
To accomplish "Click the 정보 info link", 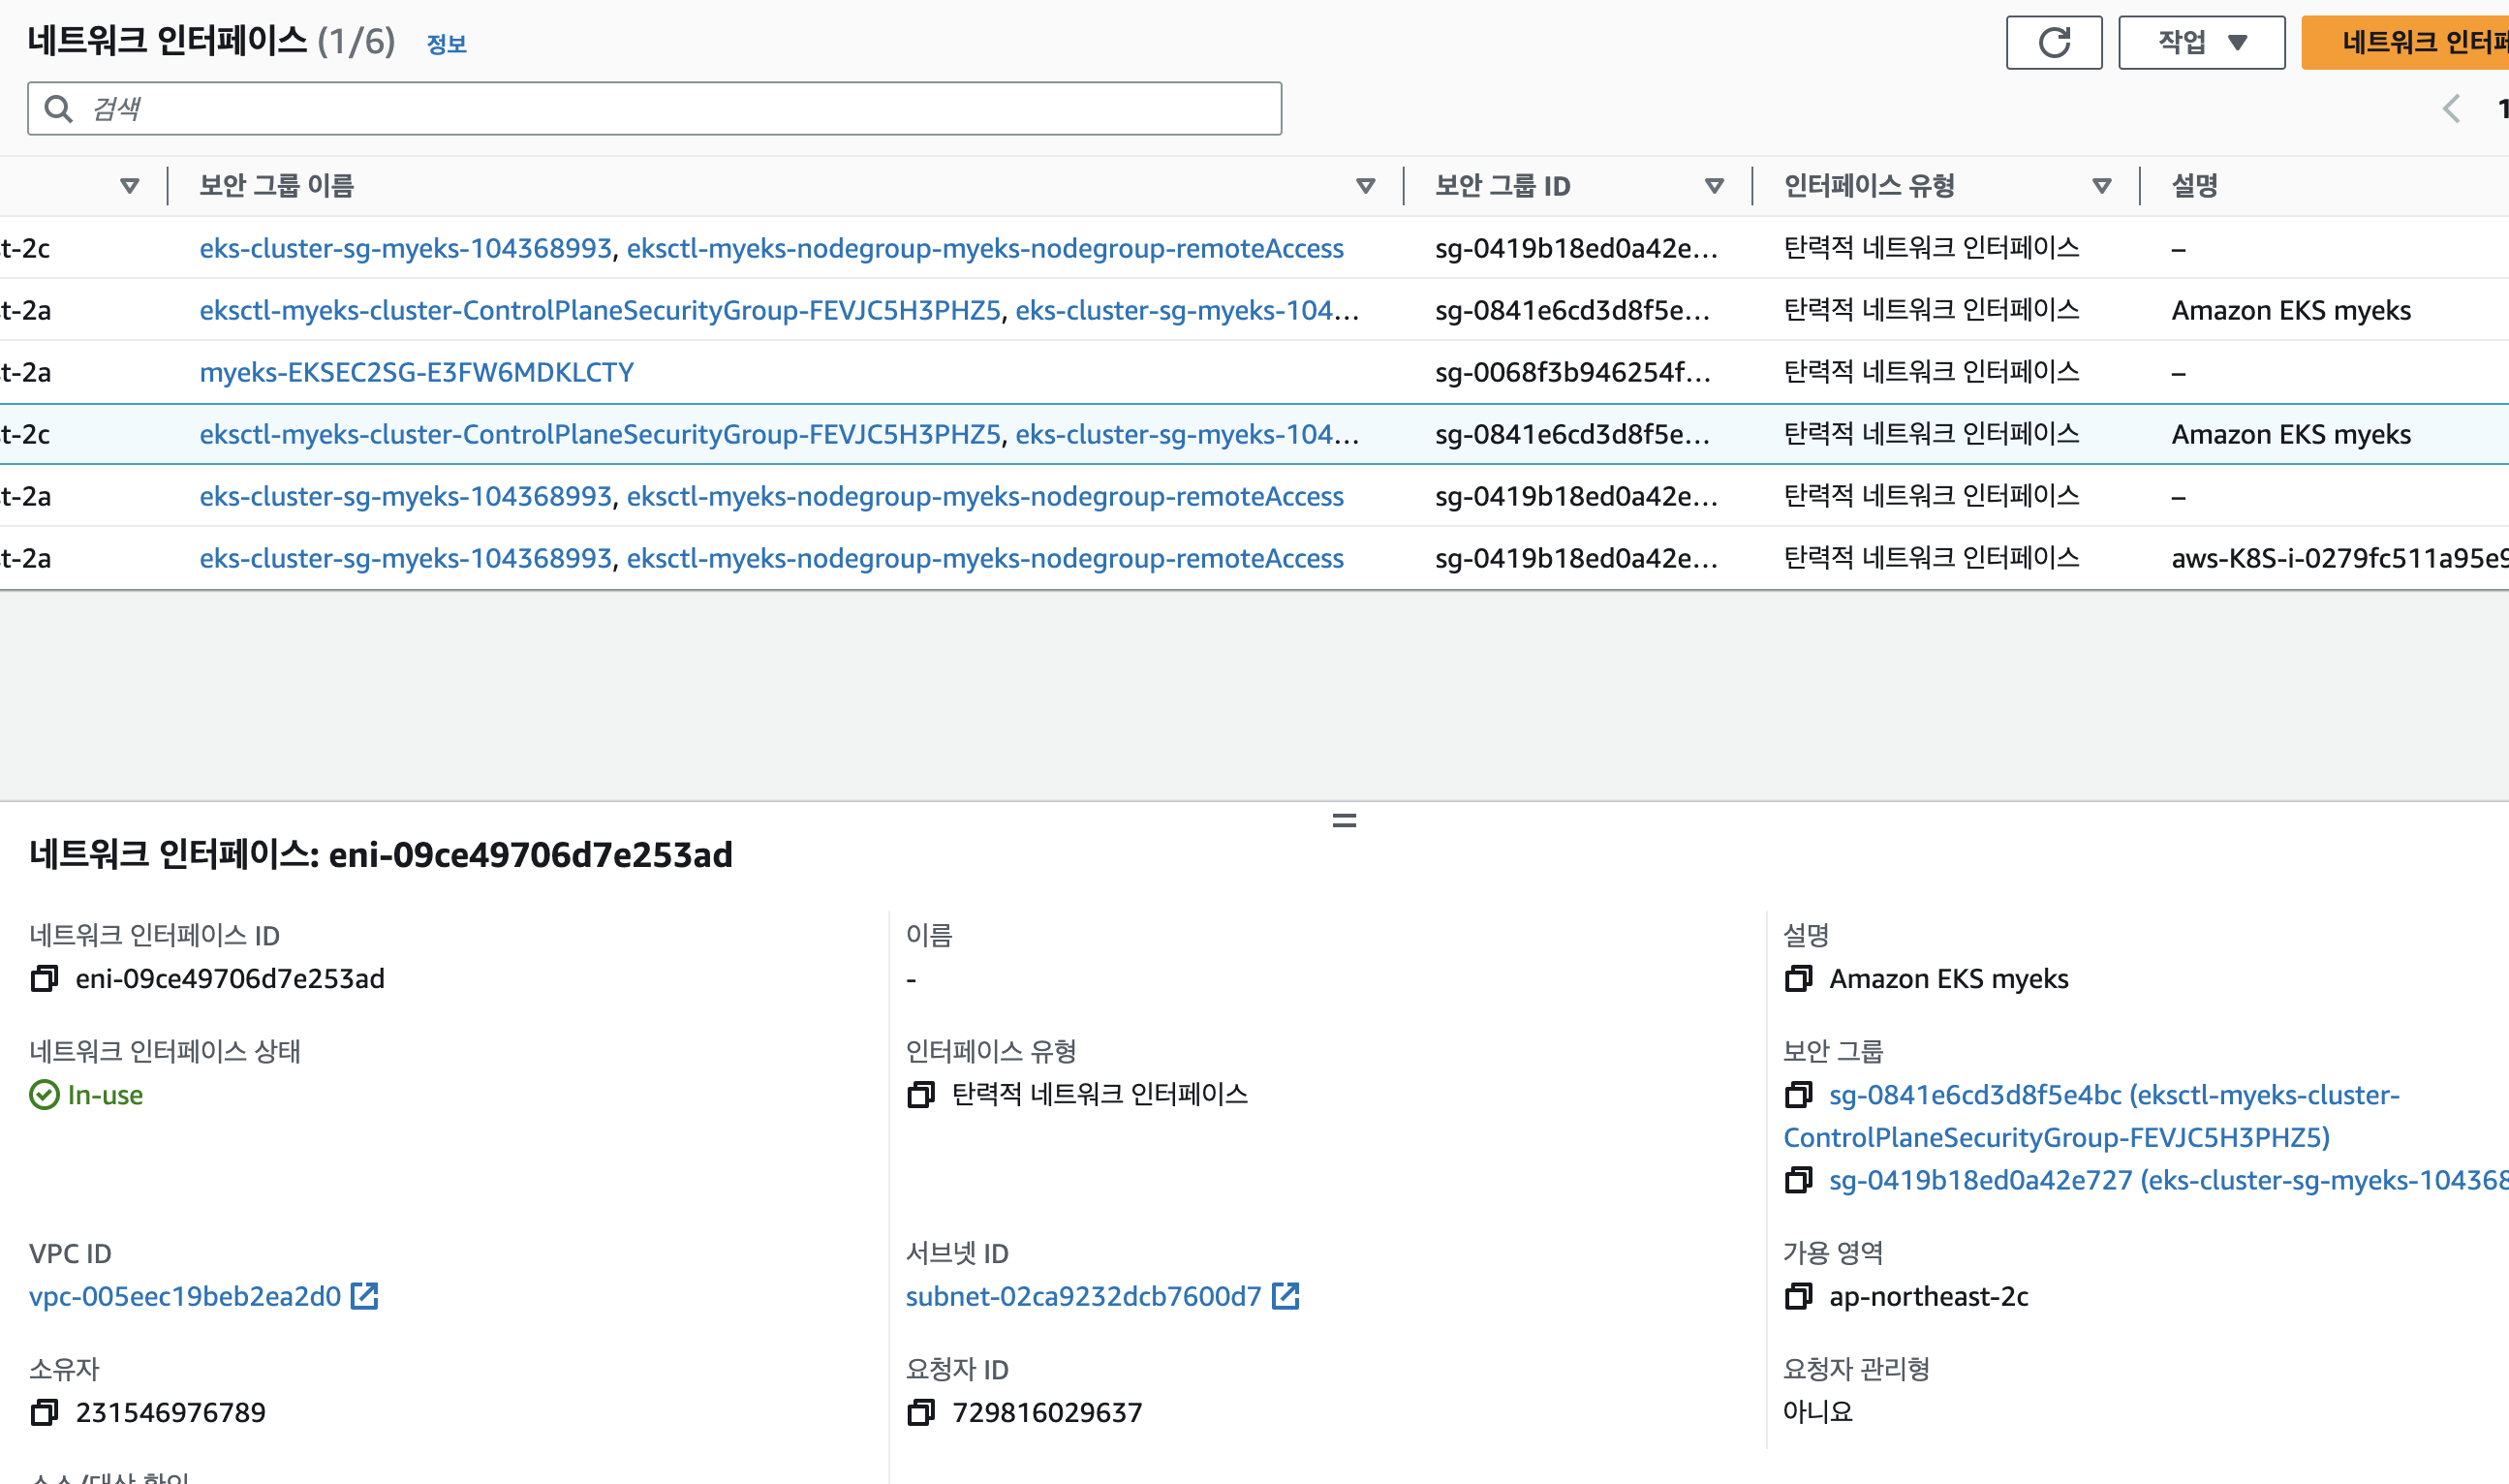I will 446,44.
